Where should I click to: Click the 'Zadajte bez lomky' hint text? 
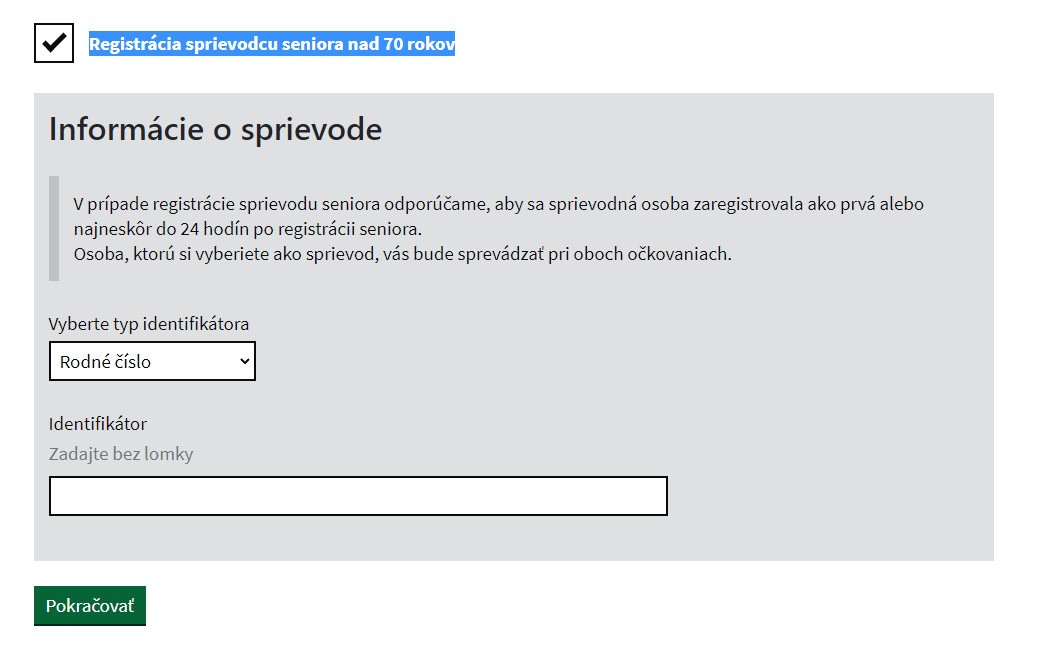pyautogui.click(x=121, y=454)
